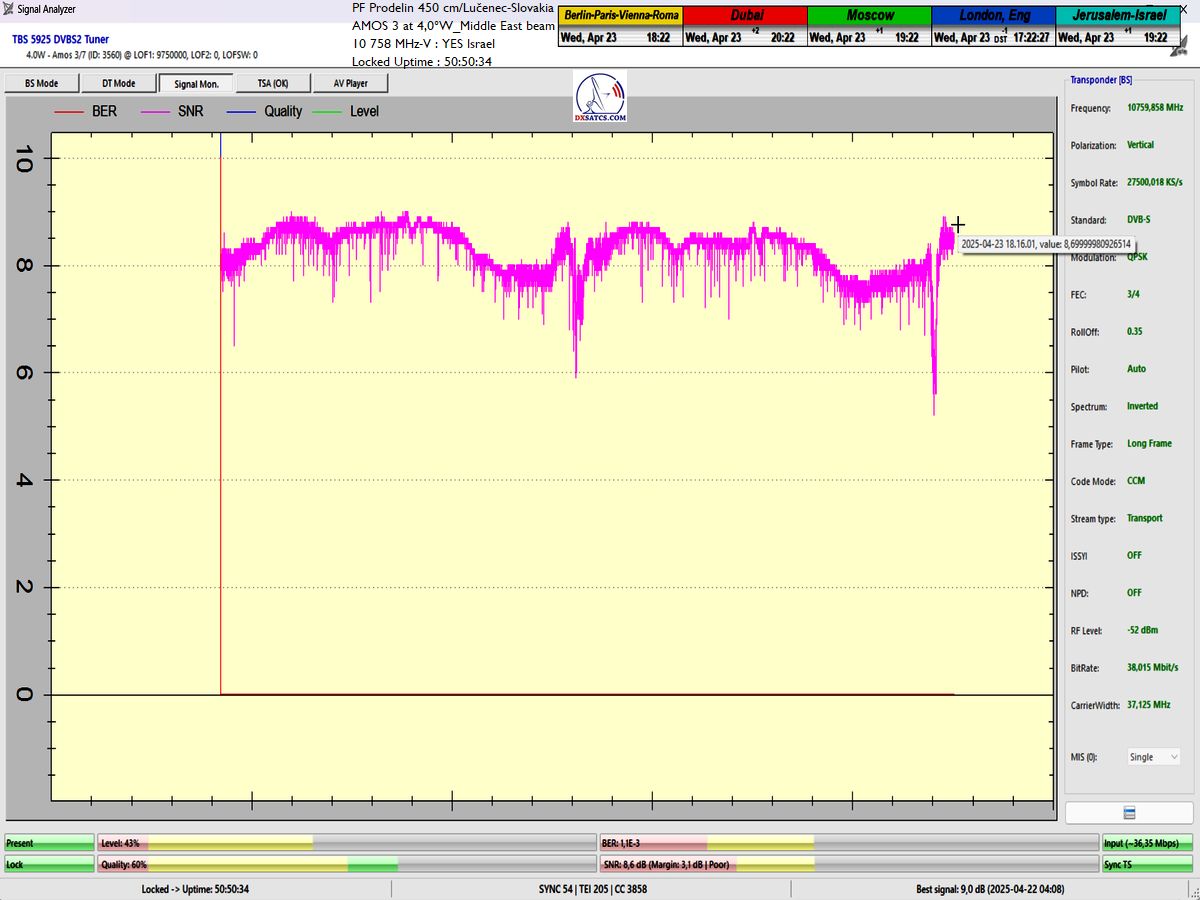Click the blue Quality legend line
1200x900 pixels.
coord(242,112)
